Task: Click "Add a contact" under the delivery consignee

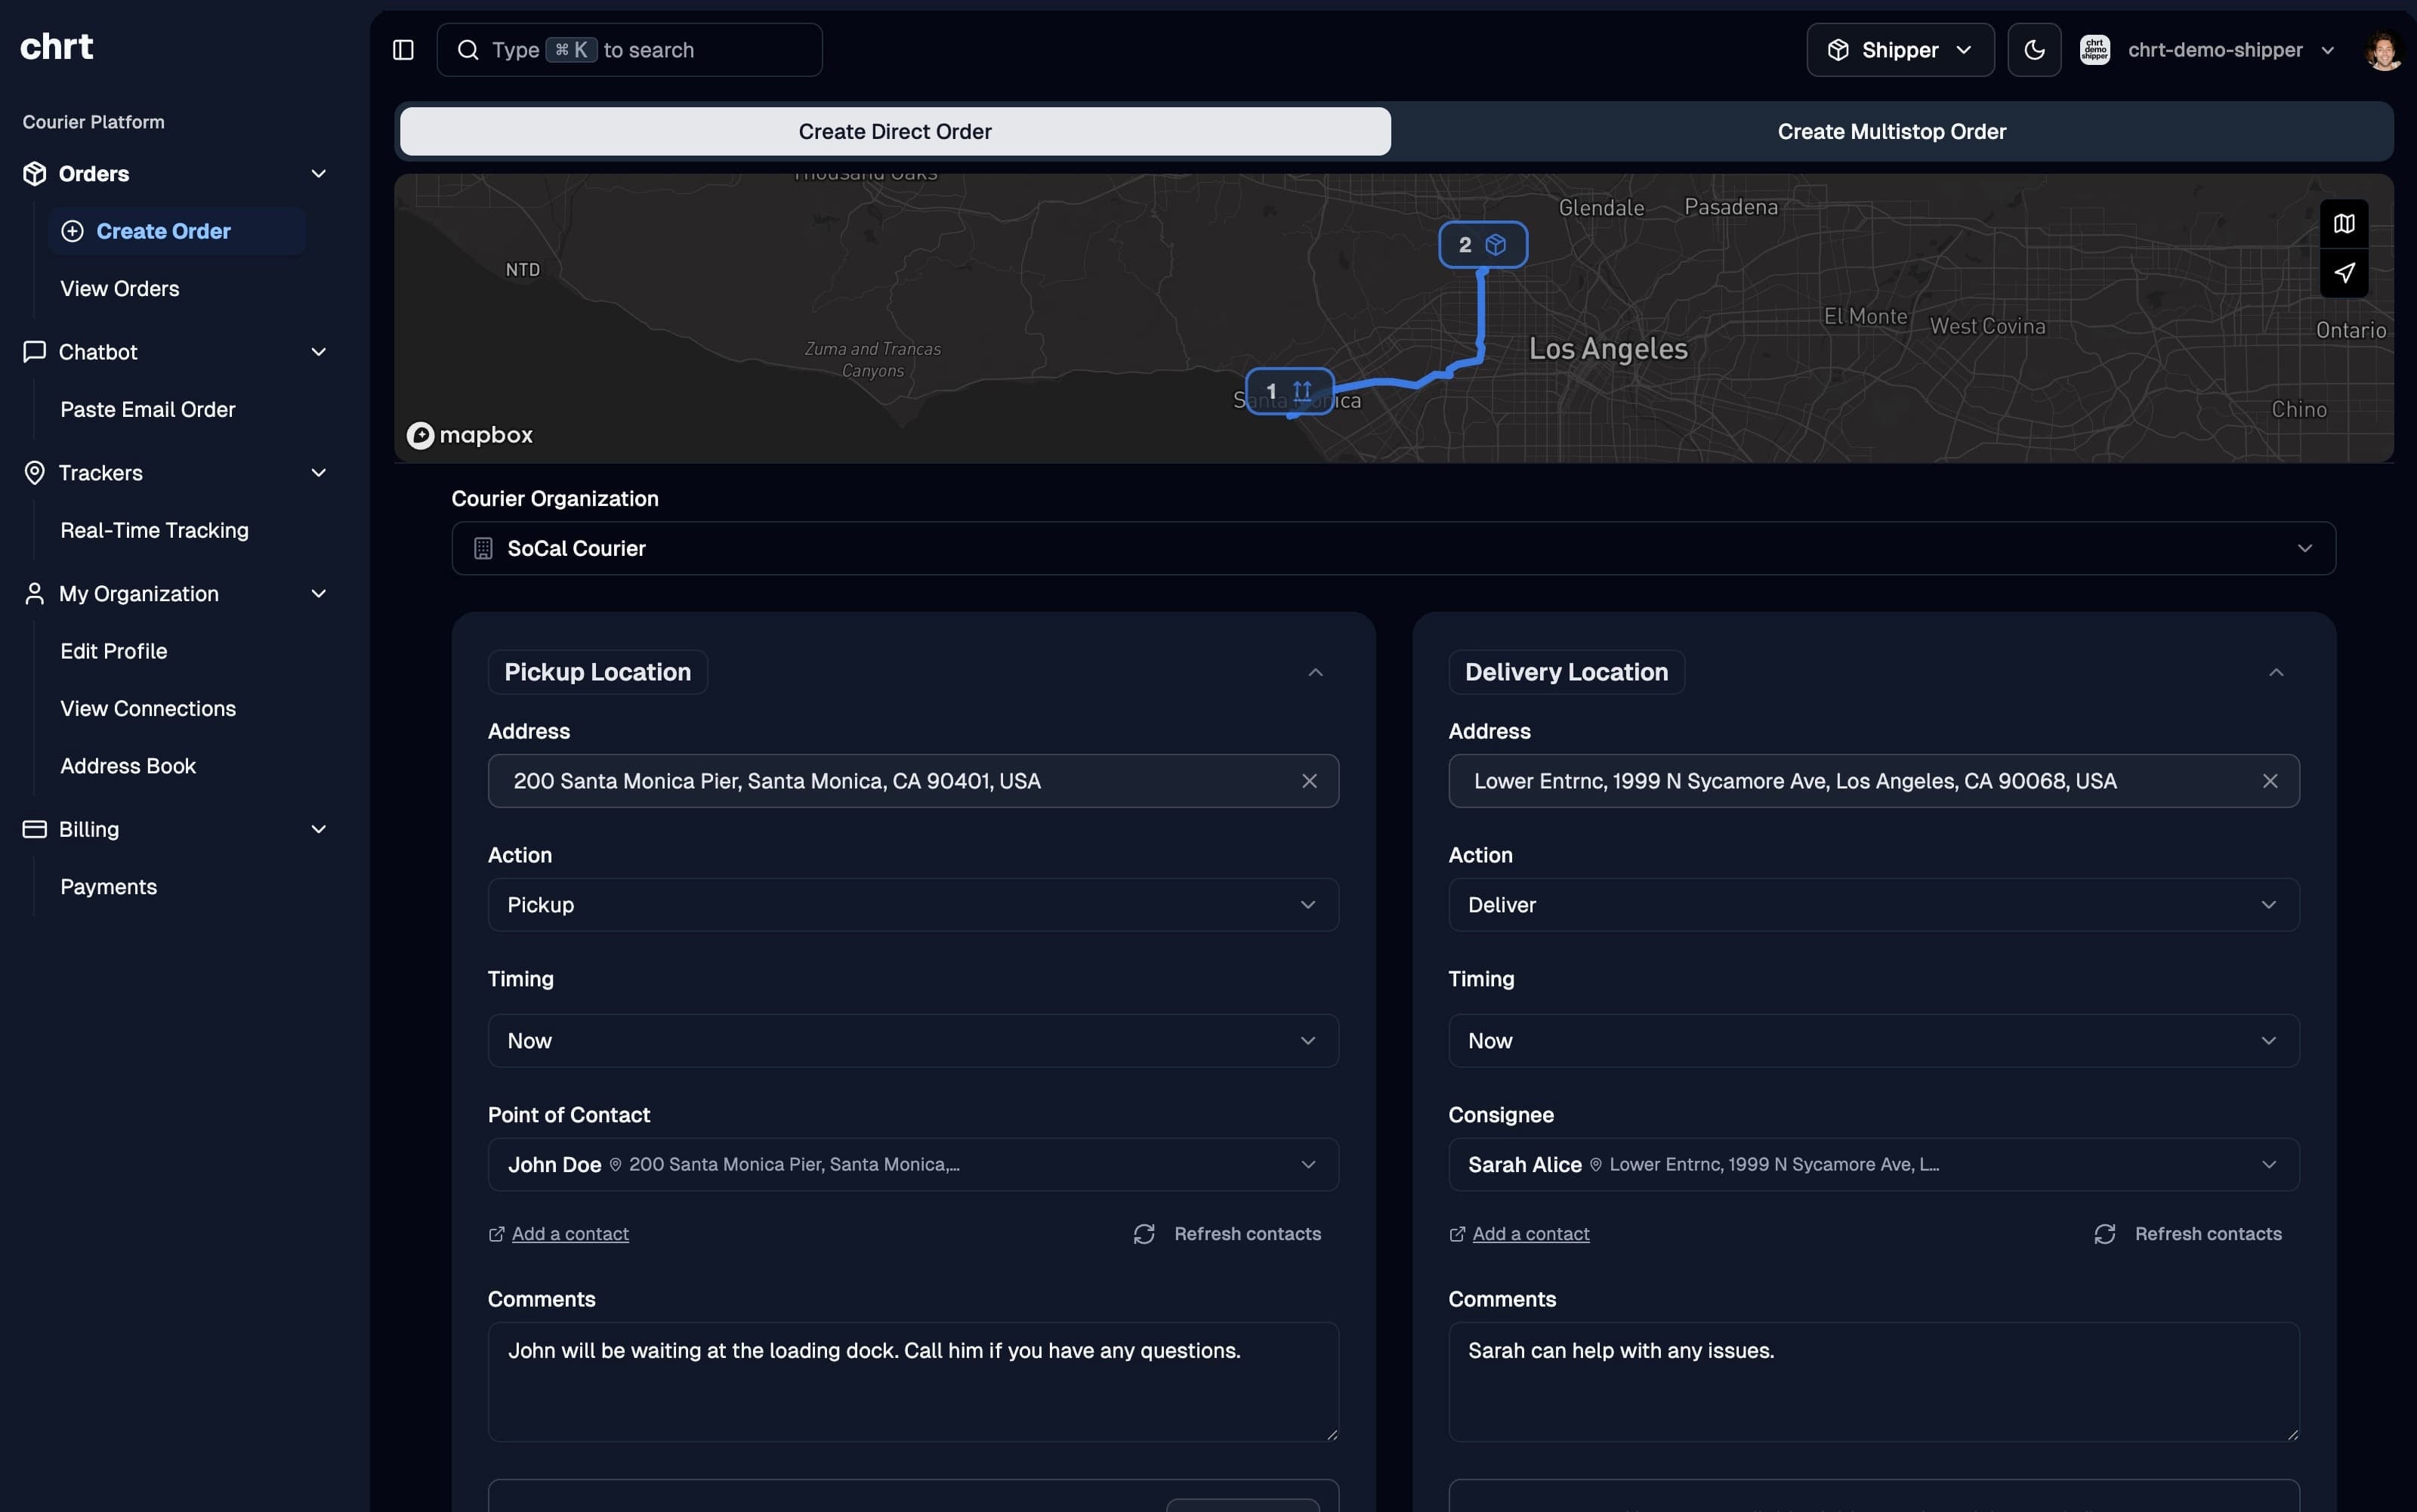Action: [1529, 1234]
